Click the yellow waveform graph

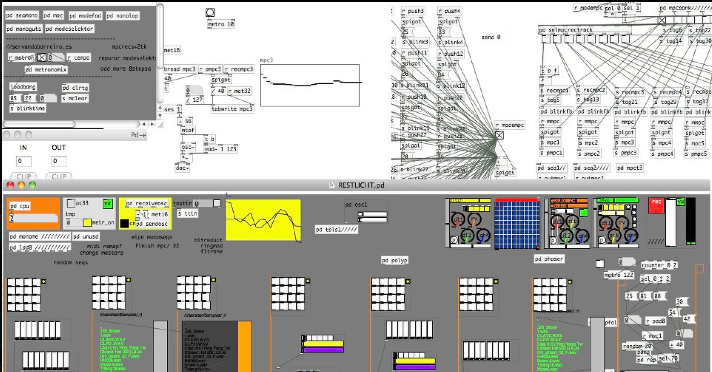[x=263, y=220]
